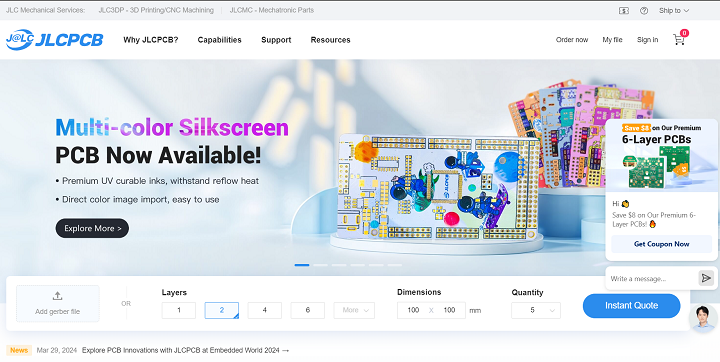Click the currency icon in top bar
Image resolution: width=720 pixels, height=362 pixels.
[624, 11]
